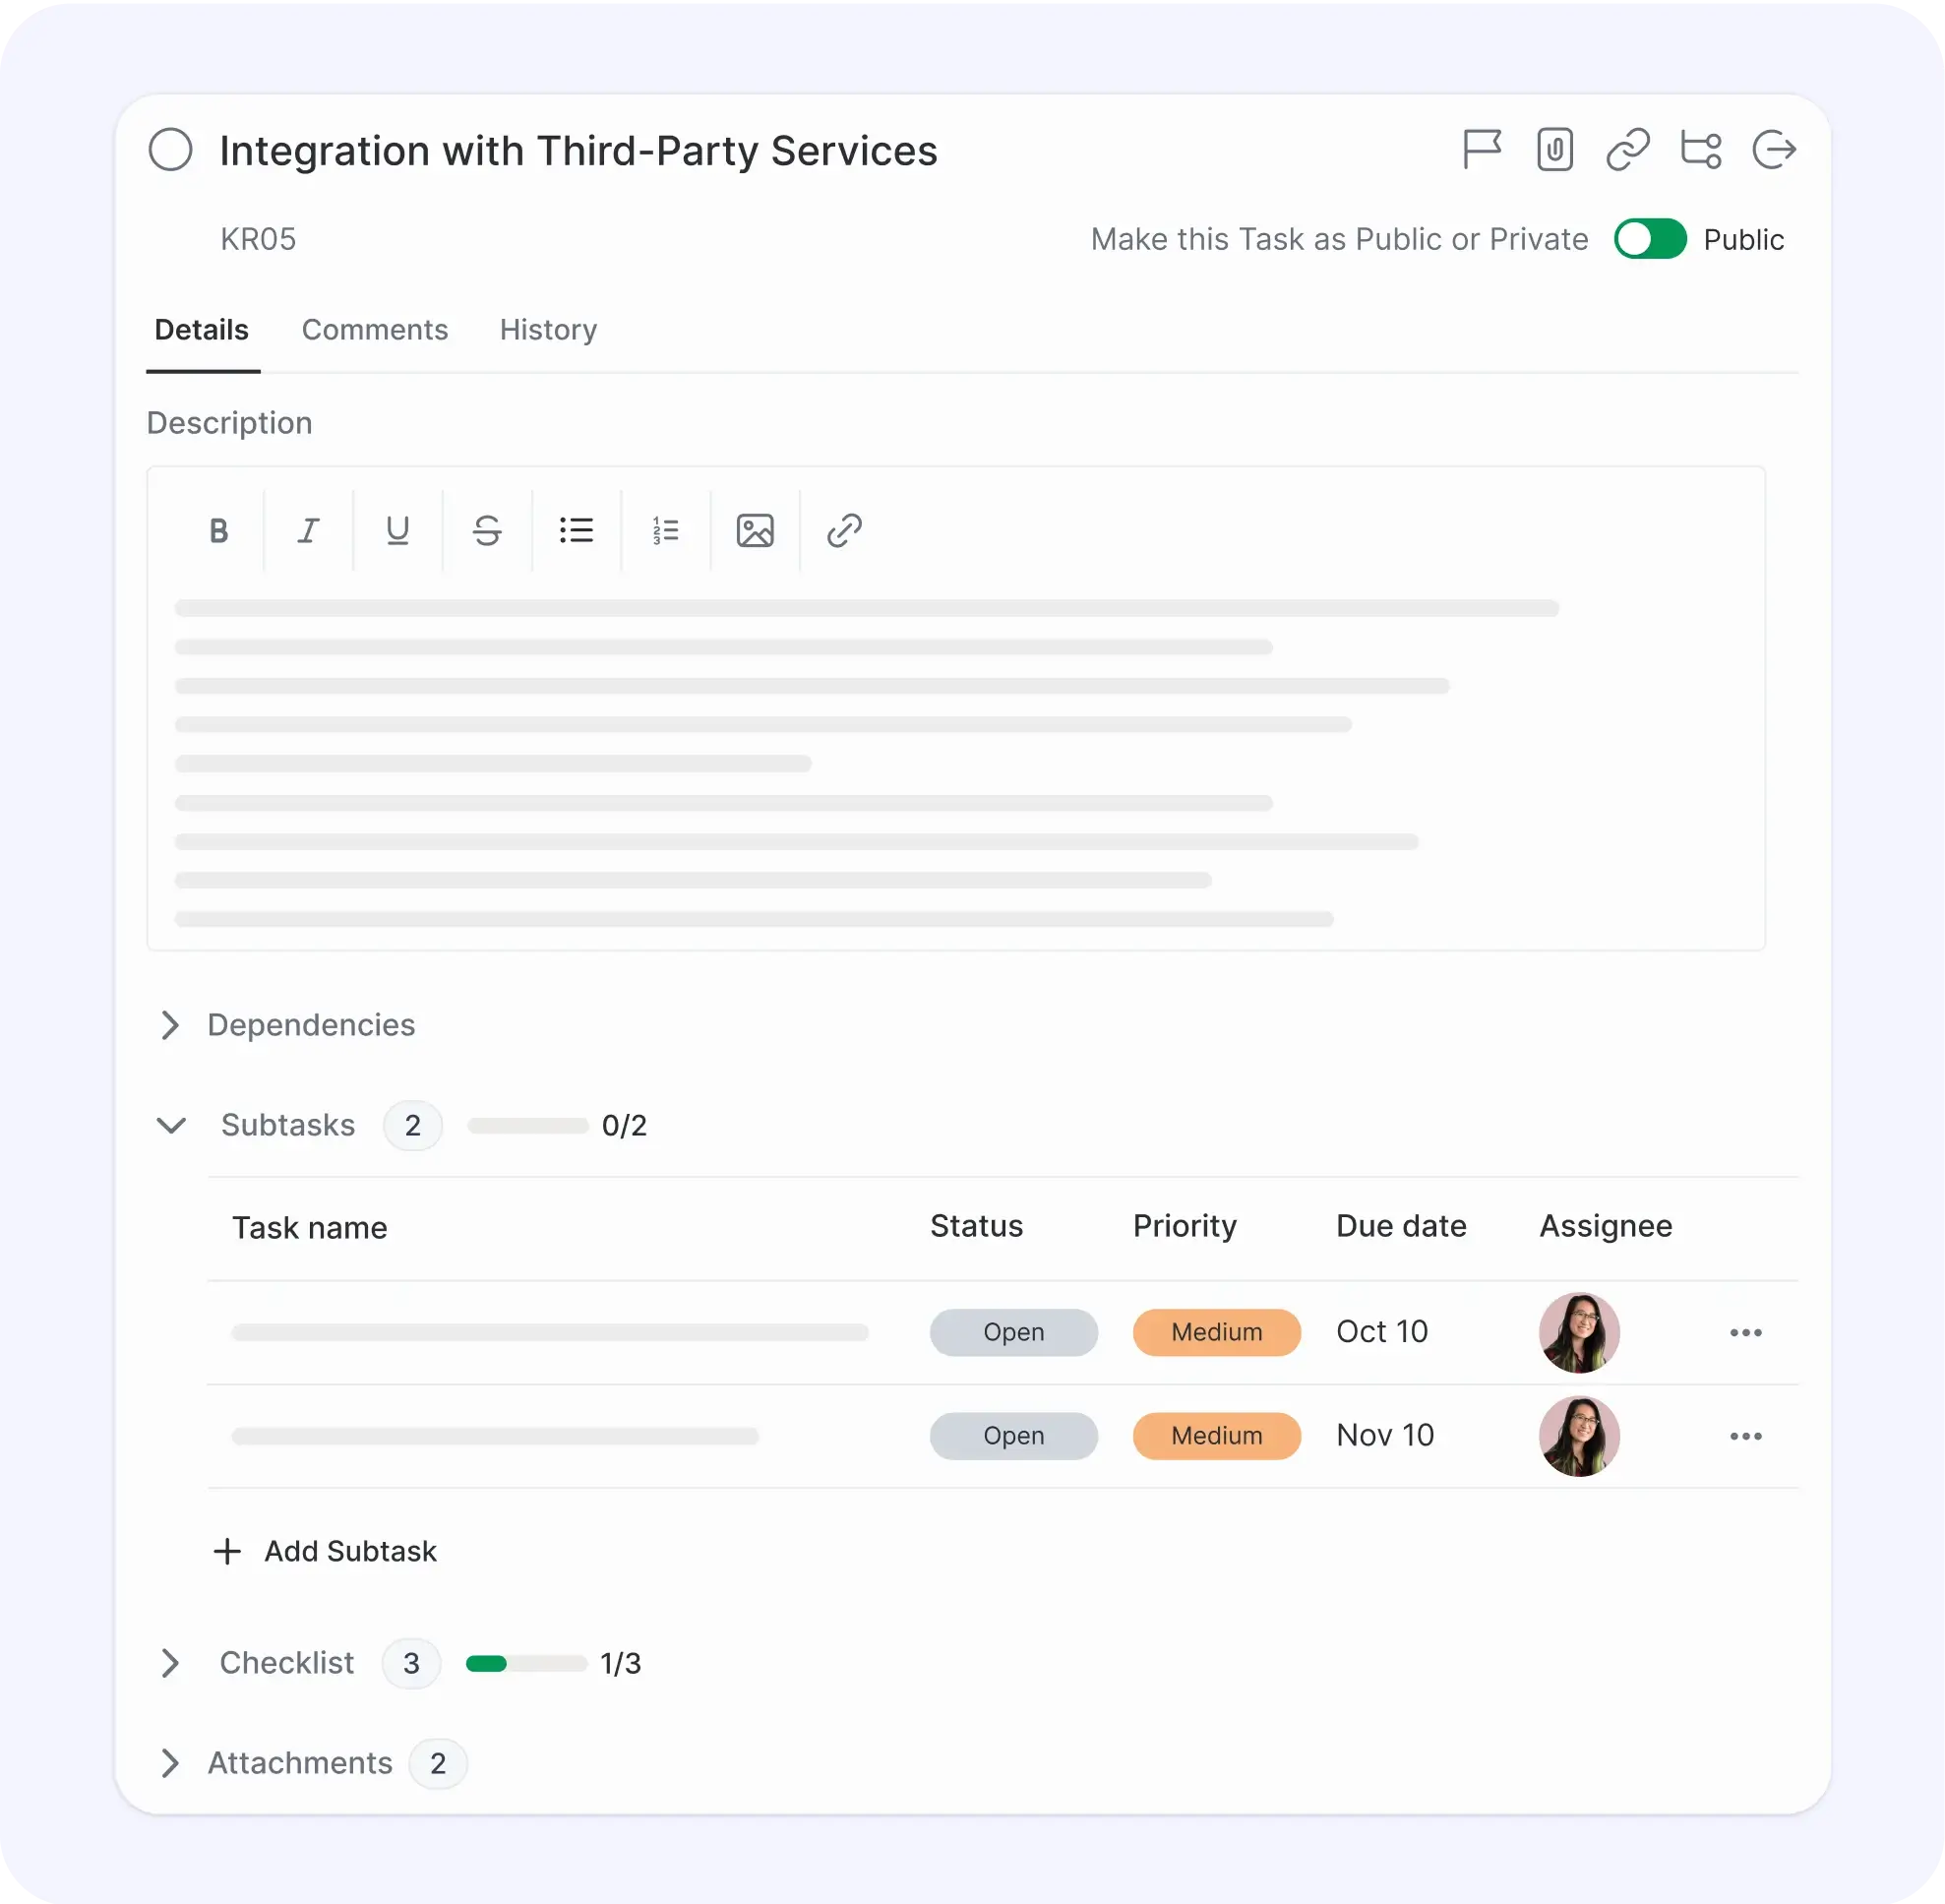Apply italic formatting in description editor
The image size is (1945, 1904).
(x=308, y=530)
